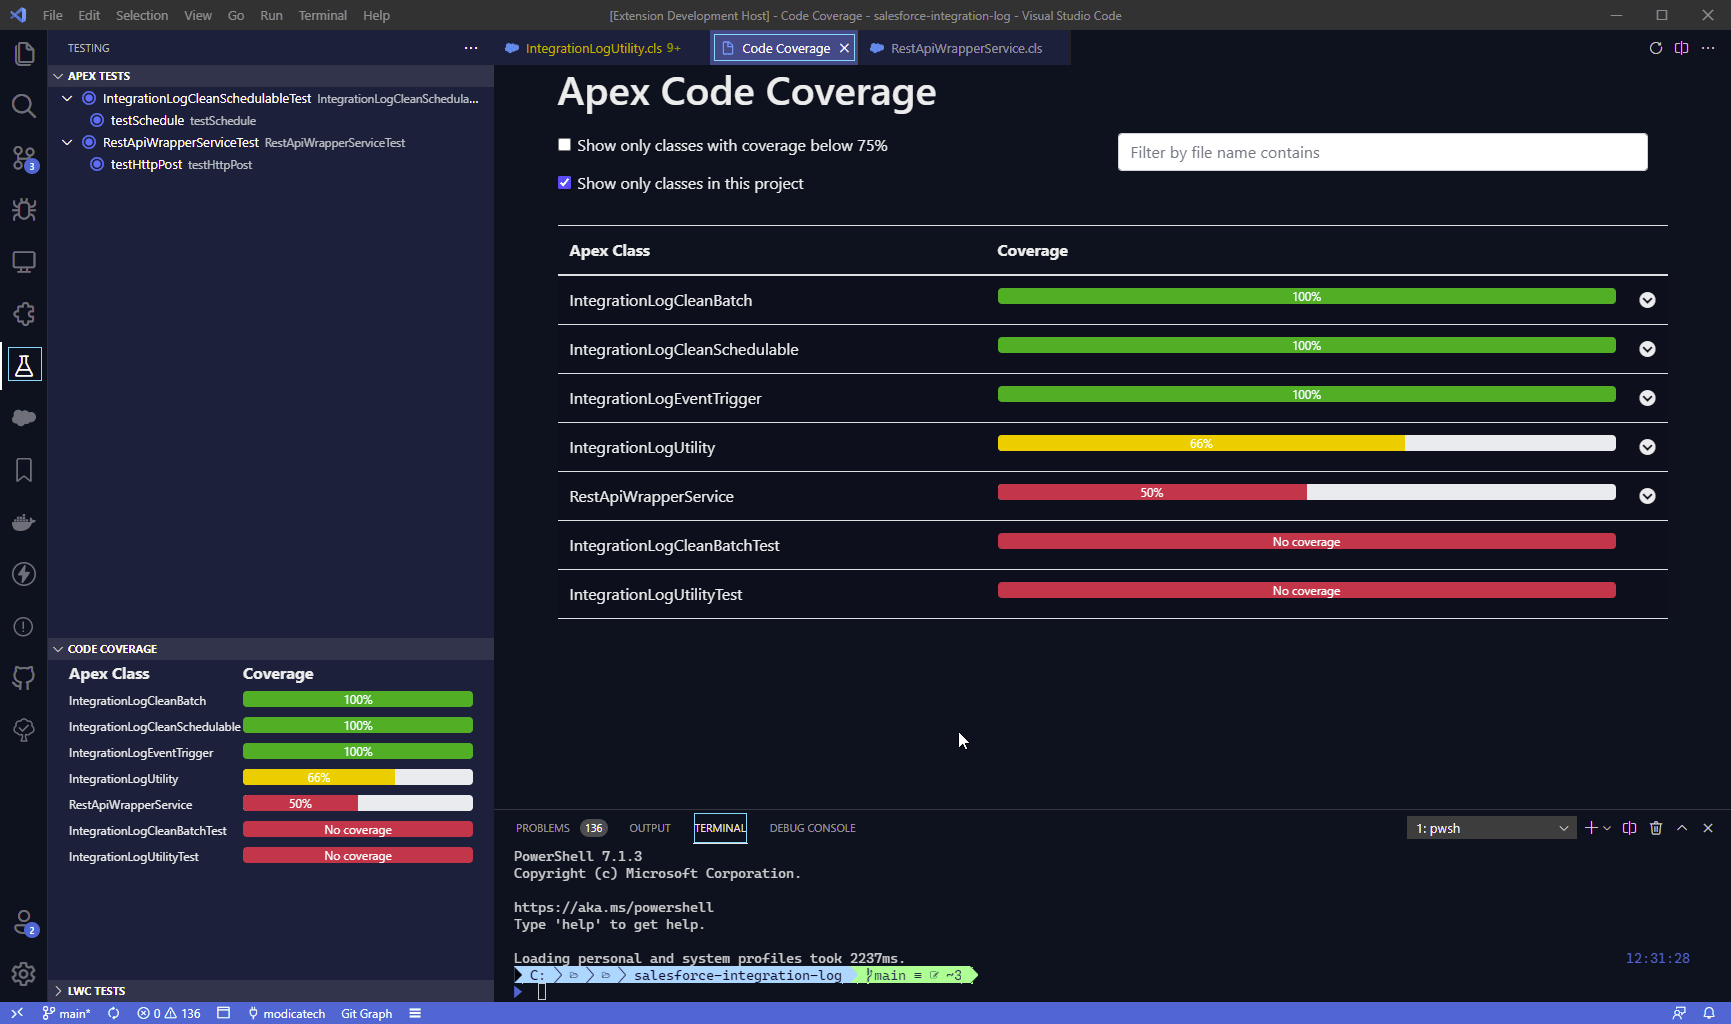Expand IntegrationLogUtility coverage details
1731x1024 pixels.
click(x=1647, y=447)
